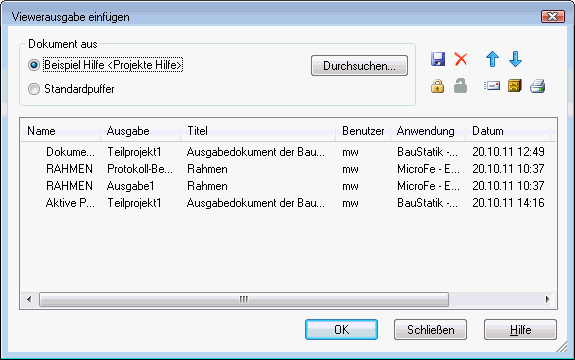
Task: Sort list by Datum column header
Action: click(x=508, y=131)
